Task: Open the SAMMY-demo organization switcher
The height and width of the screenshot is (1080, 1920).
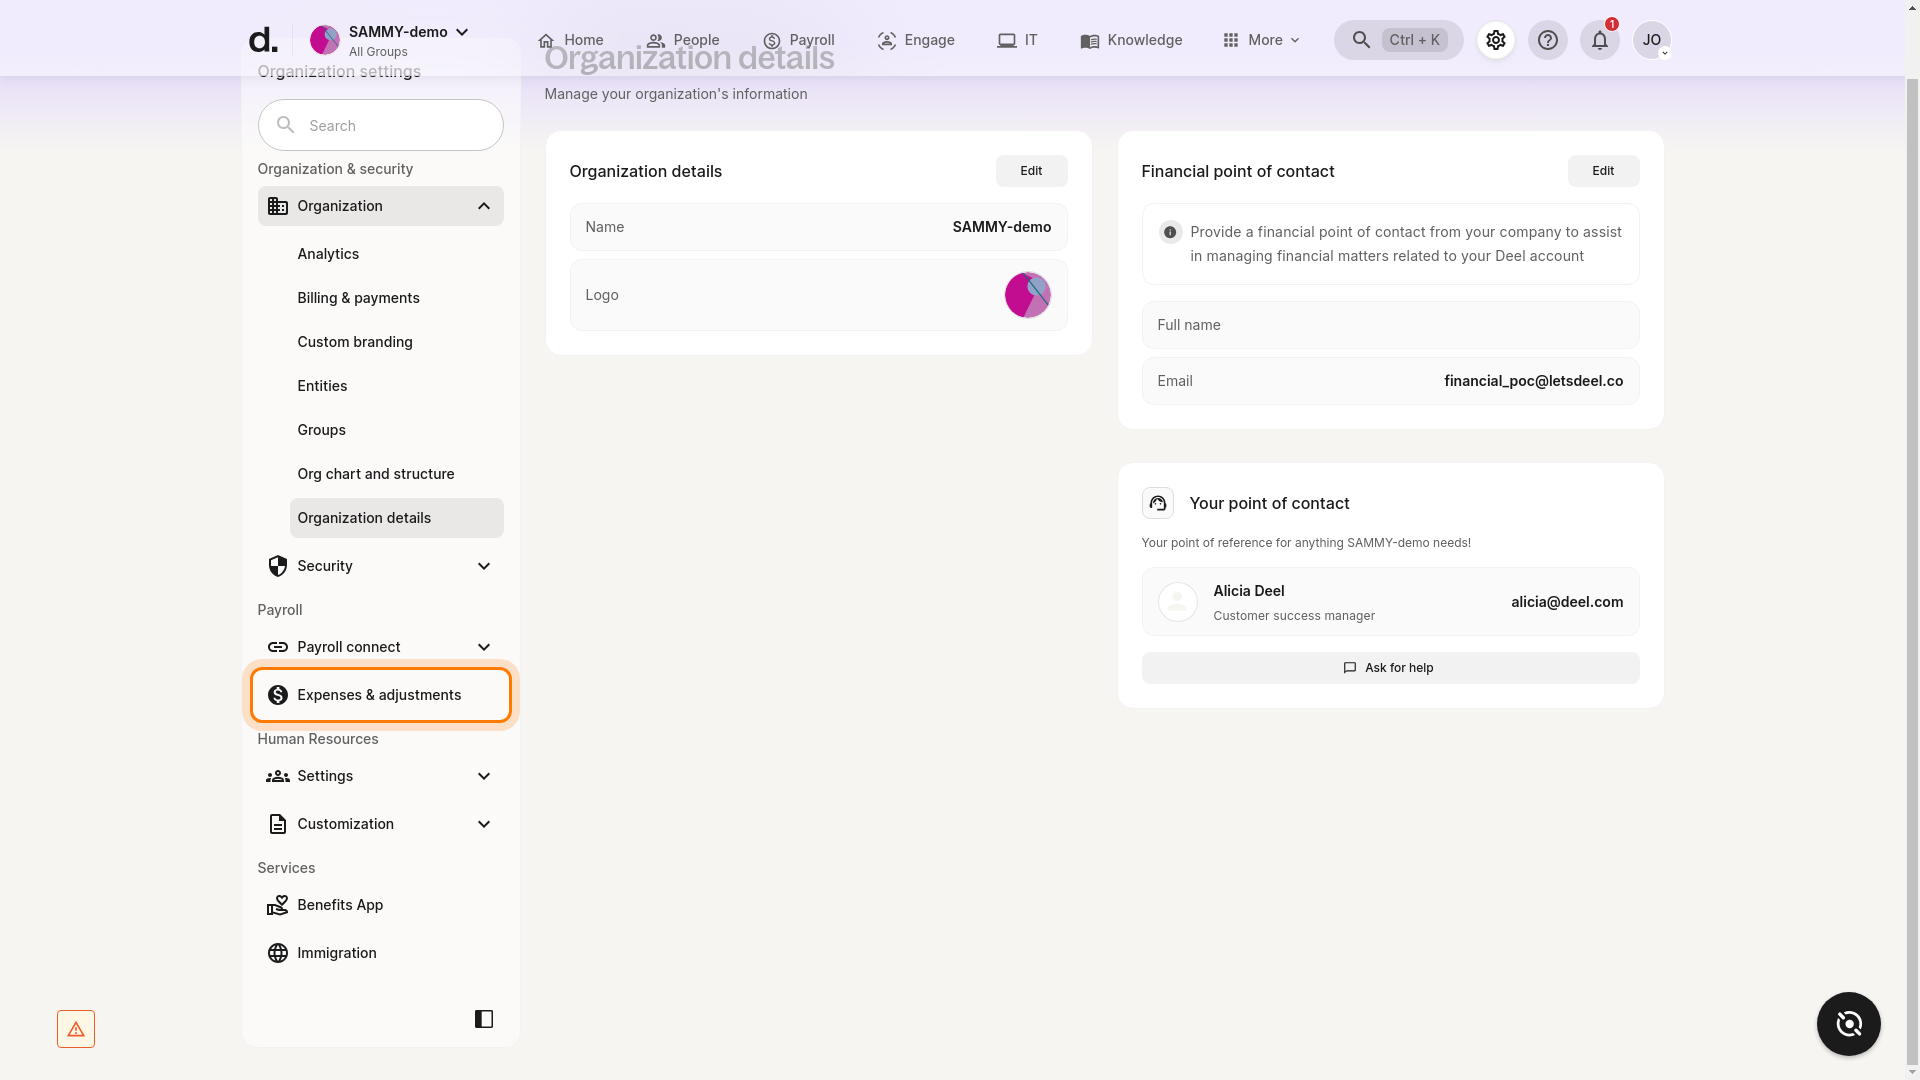Action: point(390,40)
